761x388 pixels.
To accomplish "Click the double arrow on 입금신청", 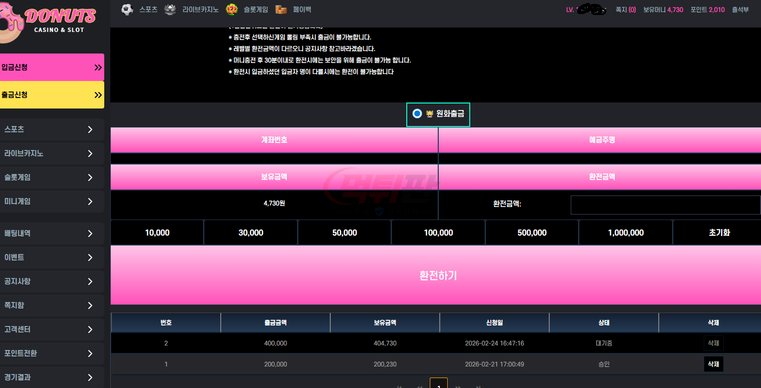I will tap(98, 67).
